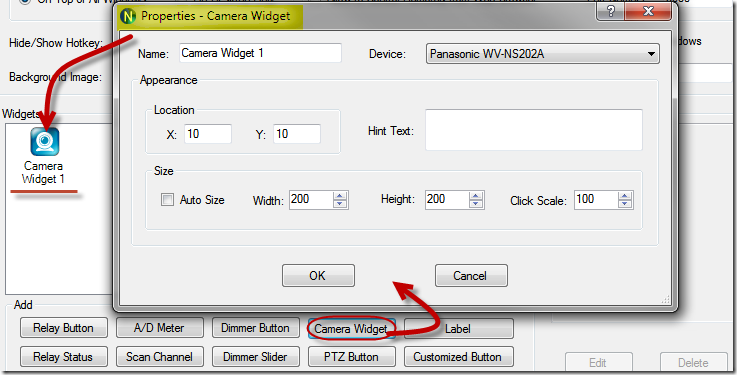737x375 pixels.
Task: Click the Edit button in the background window
Action: tap(598, 363)
